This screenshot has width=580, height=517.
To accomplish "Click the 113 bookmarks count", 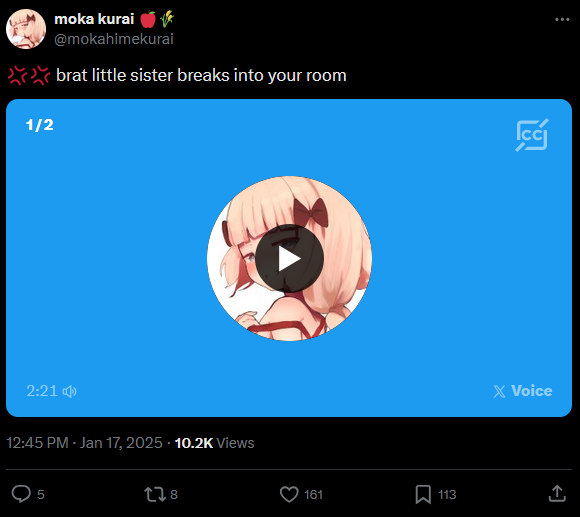I will (x=447, y=494).
